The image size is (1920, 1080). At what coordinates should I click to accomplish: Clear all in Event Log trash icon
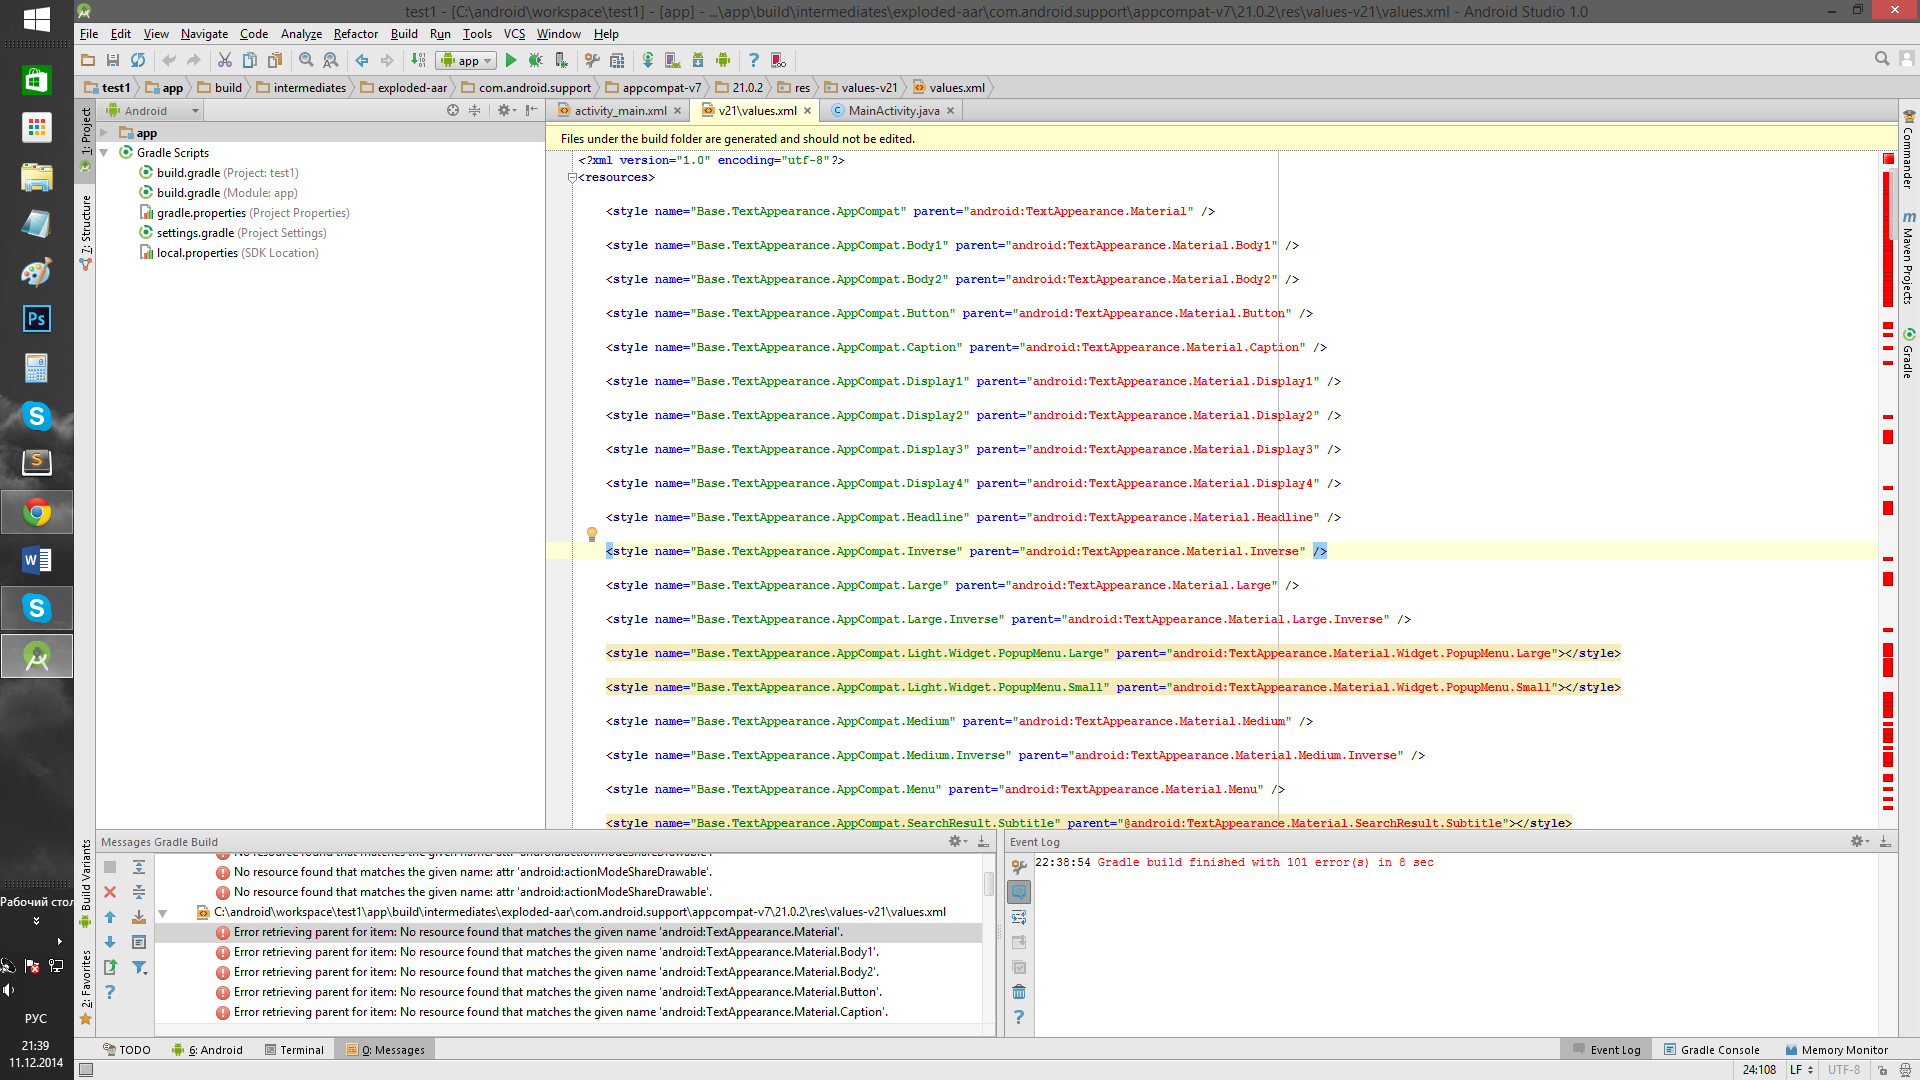pos(1019,992)
